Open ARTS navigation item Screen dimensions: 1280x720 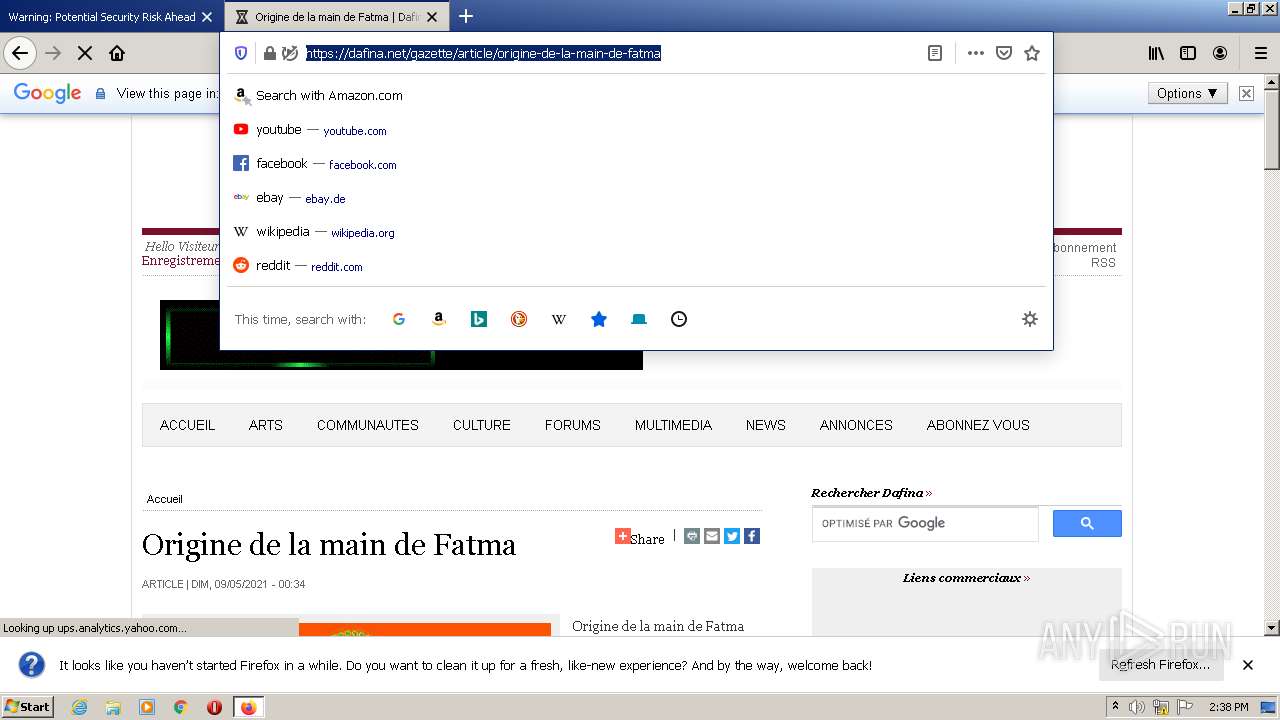pos(266,425)
